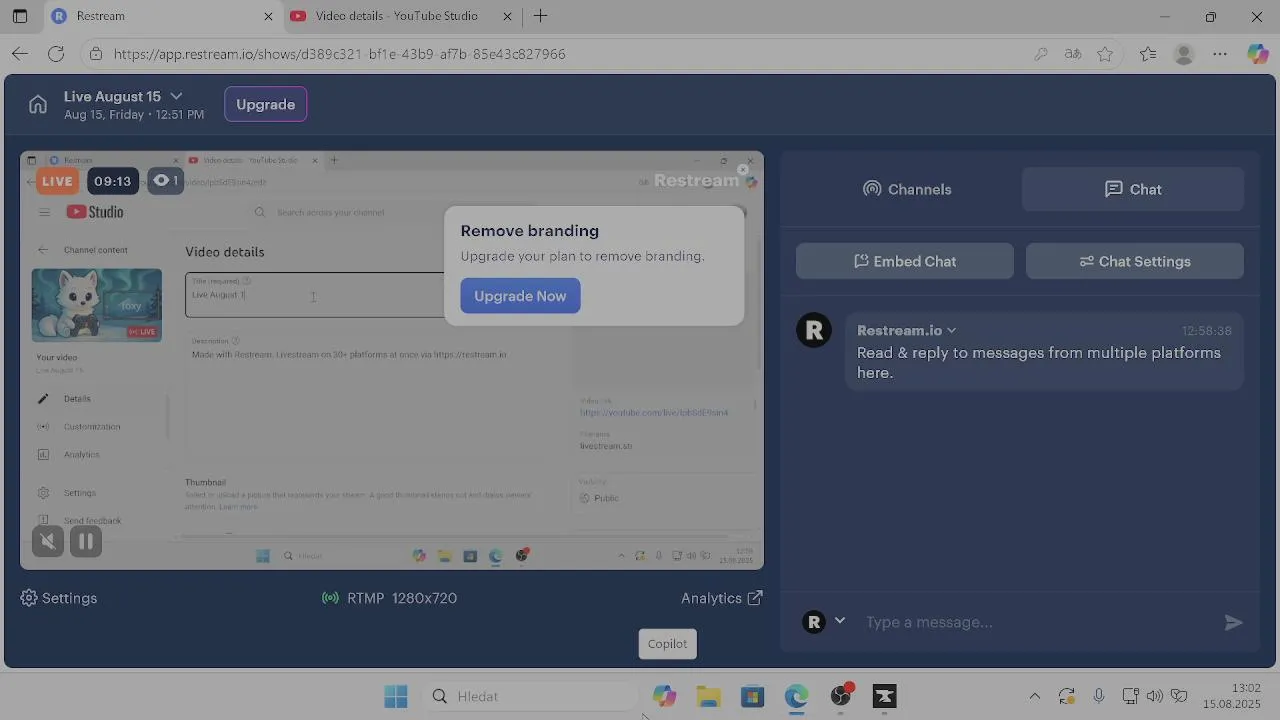
Task: Click the stream preview thumbnail
Action: (x=392, y=360)
